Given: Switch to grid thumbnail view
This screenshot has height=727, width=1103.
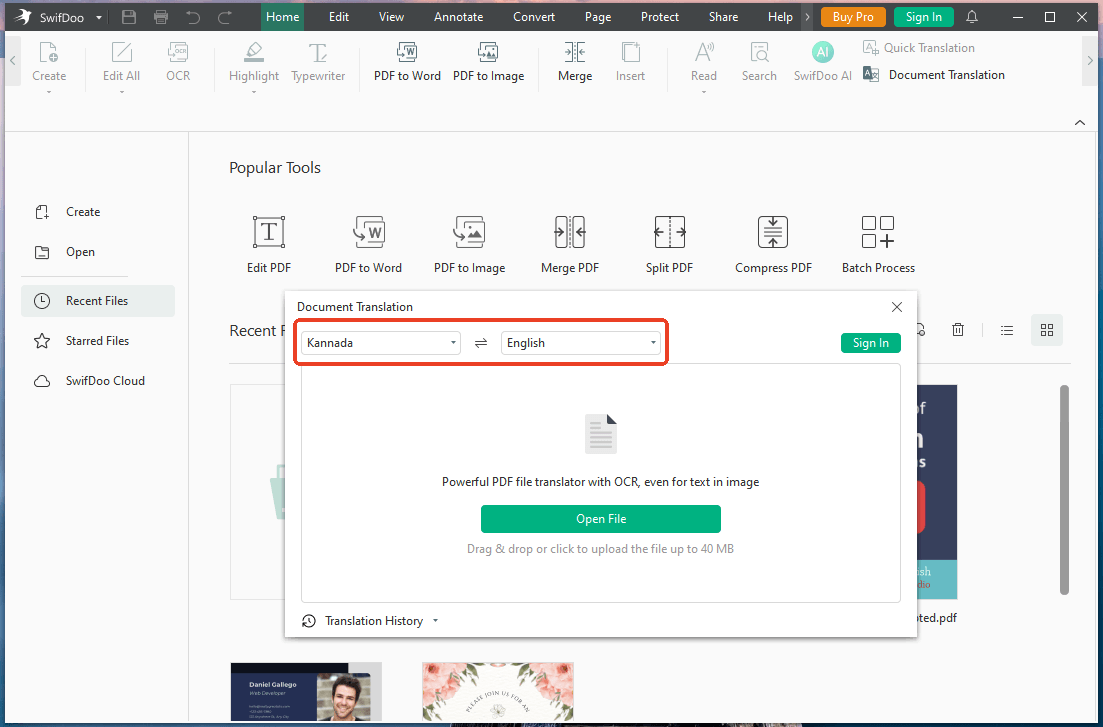Looking at the screenshot, I should (x=1047, y=330).
